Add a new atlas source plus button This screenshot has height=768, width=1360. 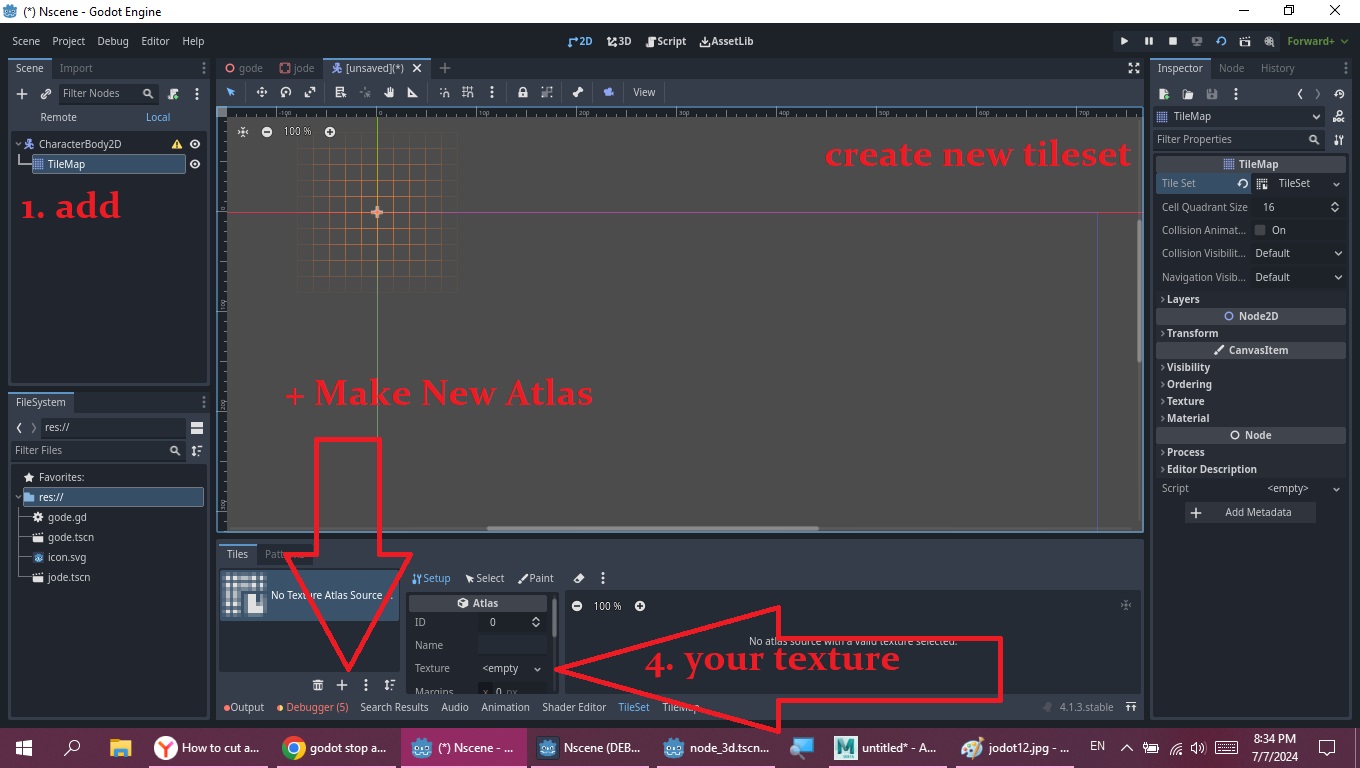[x=342, y=685]
